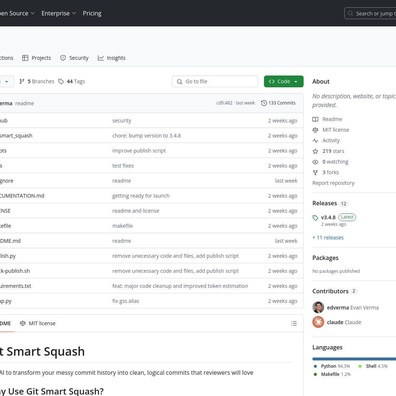Open the README outline list icon
Image resolution: width=396 pixels, height=396 pixels.
[x=294, y=323]
